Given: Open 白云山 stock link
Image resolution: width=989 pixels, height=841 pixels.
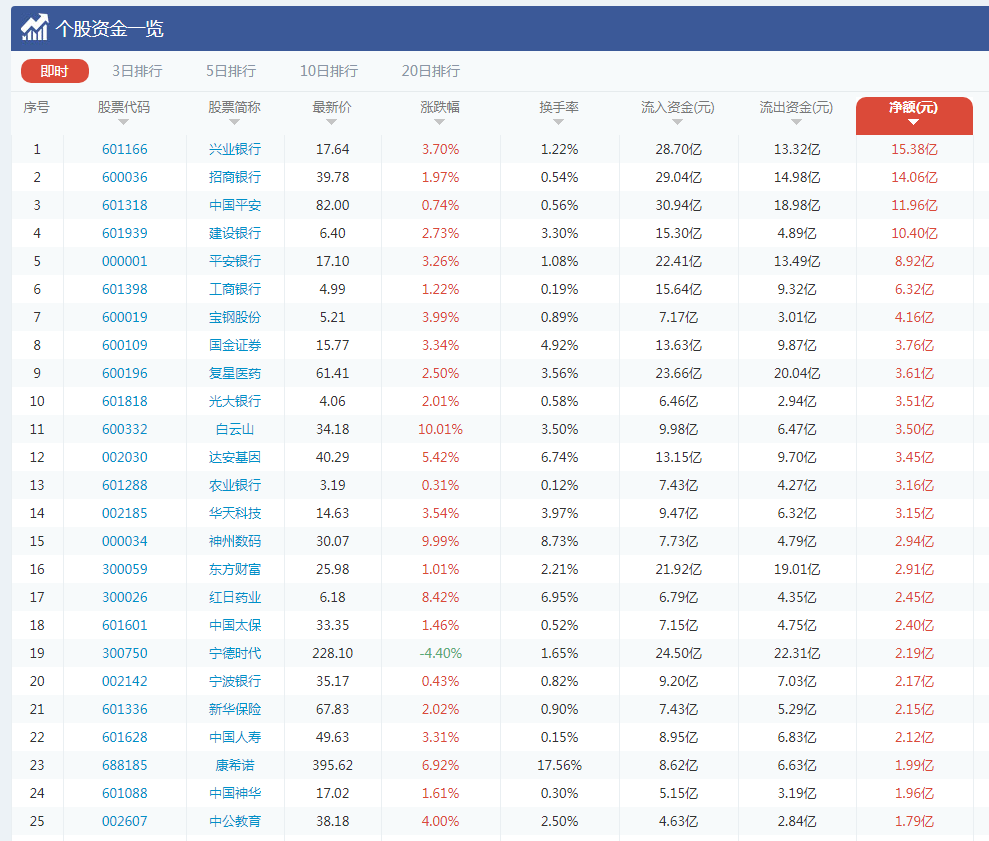Looking at the screenshot, I should 235,429.
